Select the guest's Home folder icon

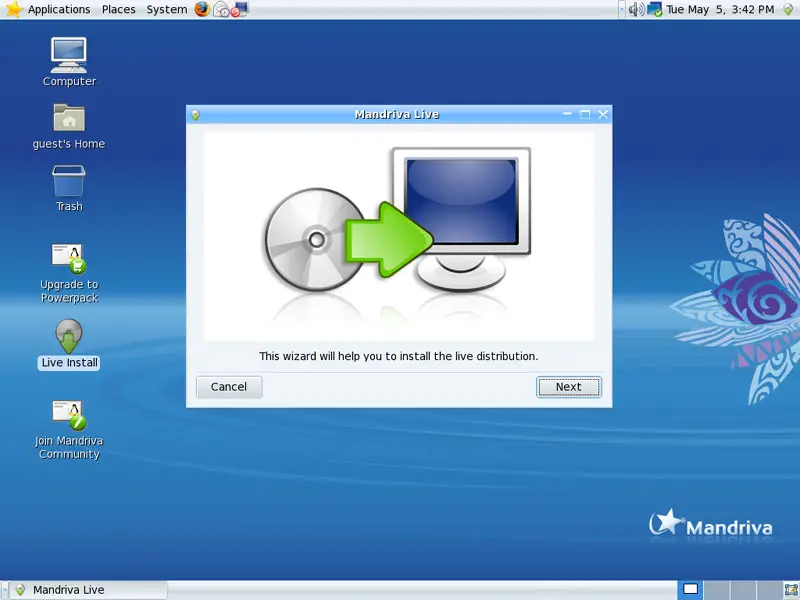[x=69, y=127]
